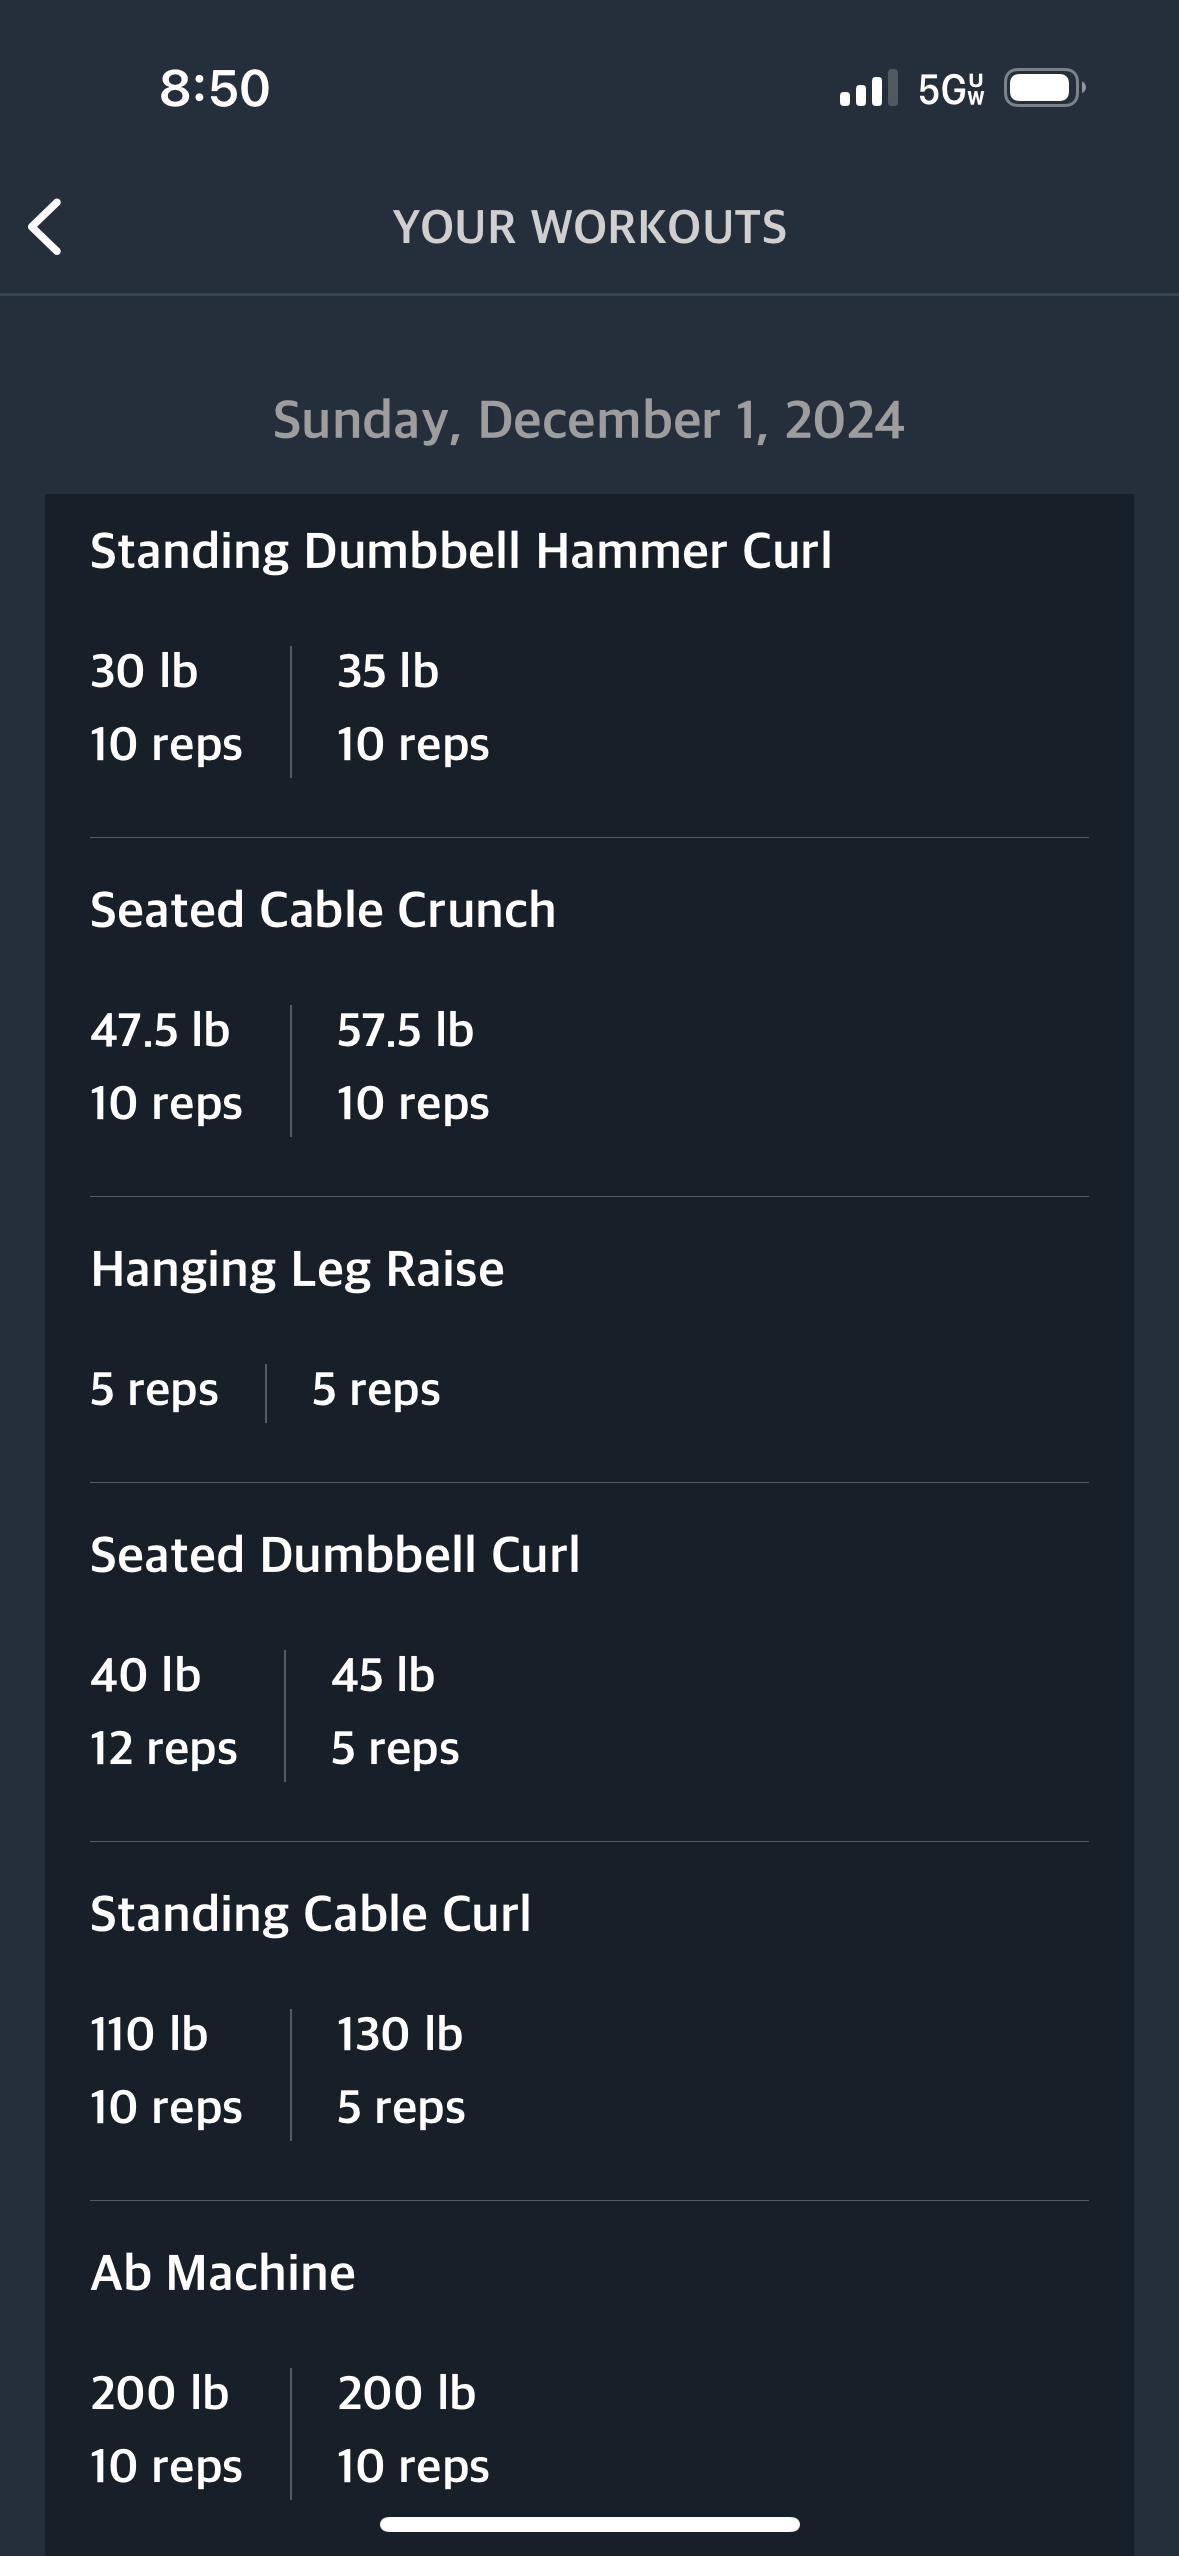1179x2556 pixels.
Task: Open Standing Dumbbell Hammer Curl exercise
Action: pyautogui.click(x=461, y=551)
